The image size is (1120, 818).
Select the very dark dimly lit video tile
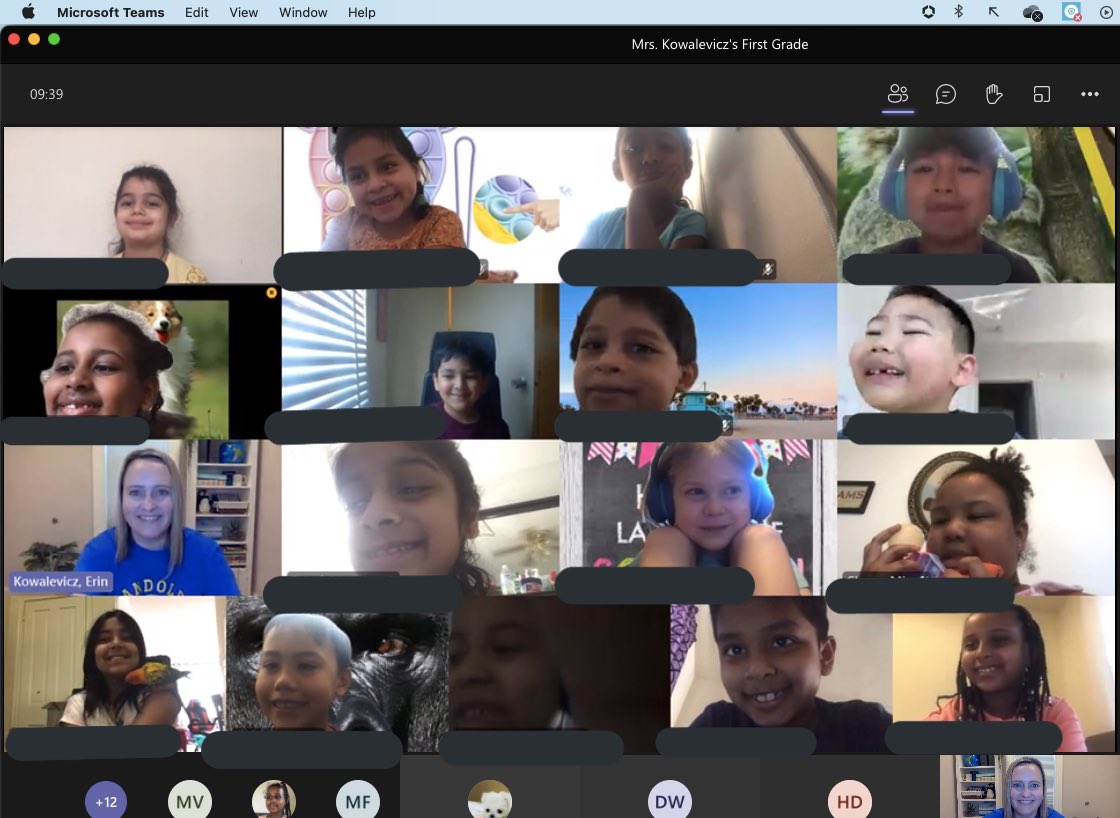559,674
